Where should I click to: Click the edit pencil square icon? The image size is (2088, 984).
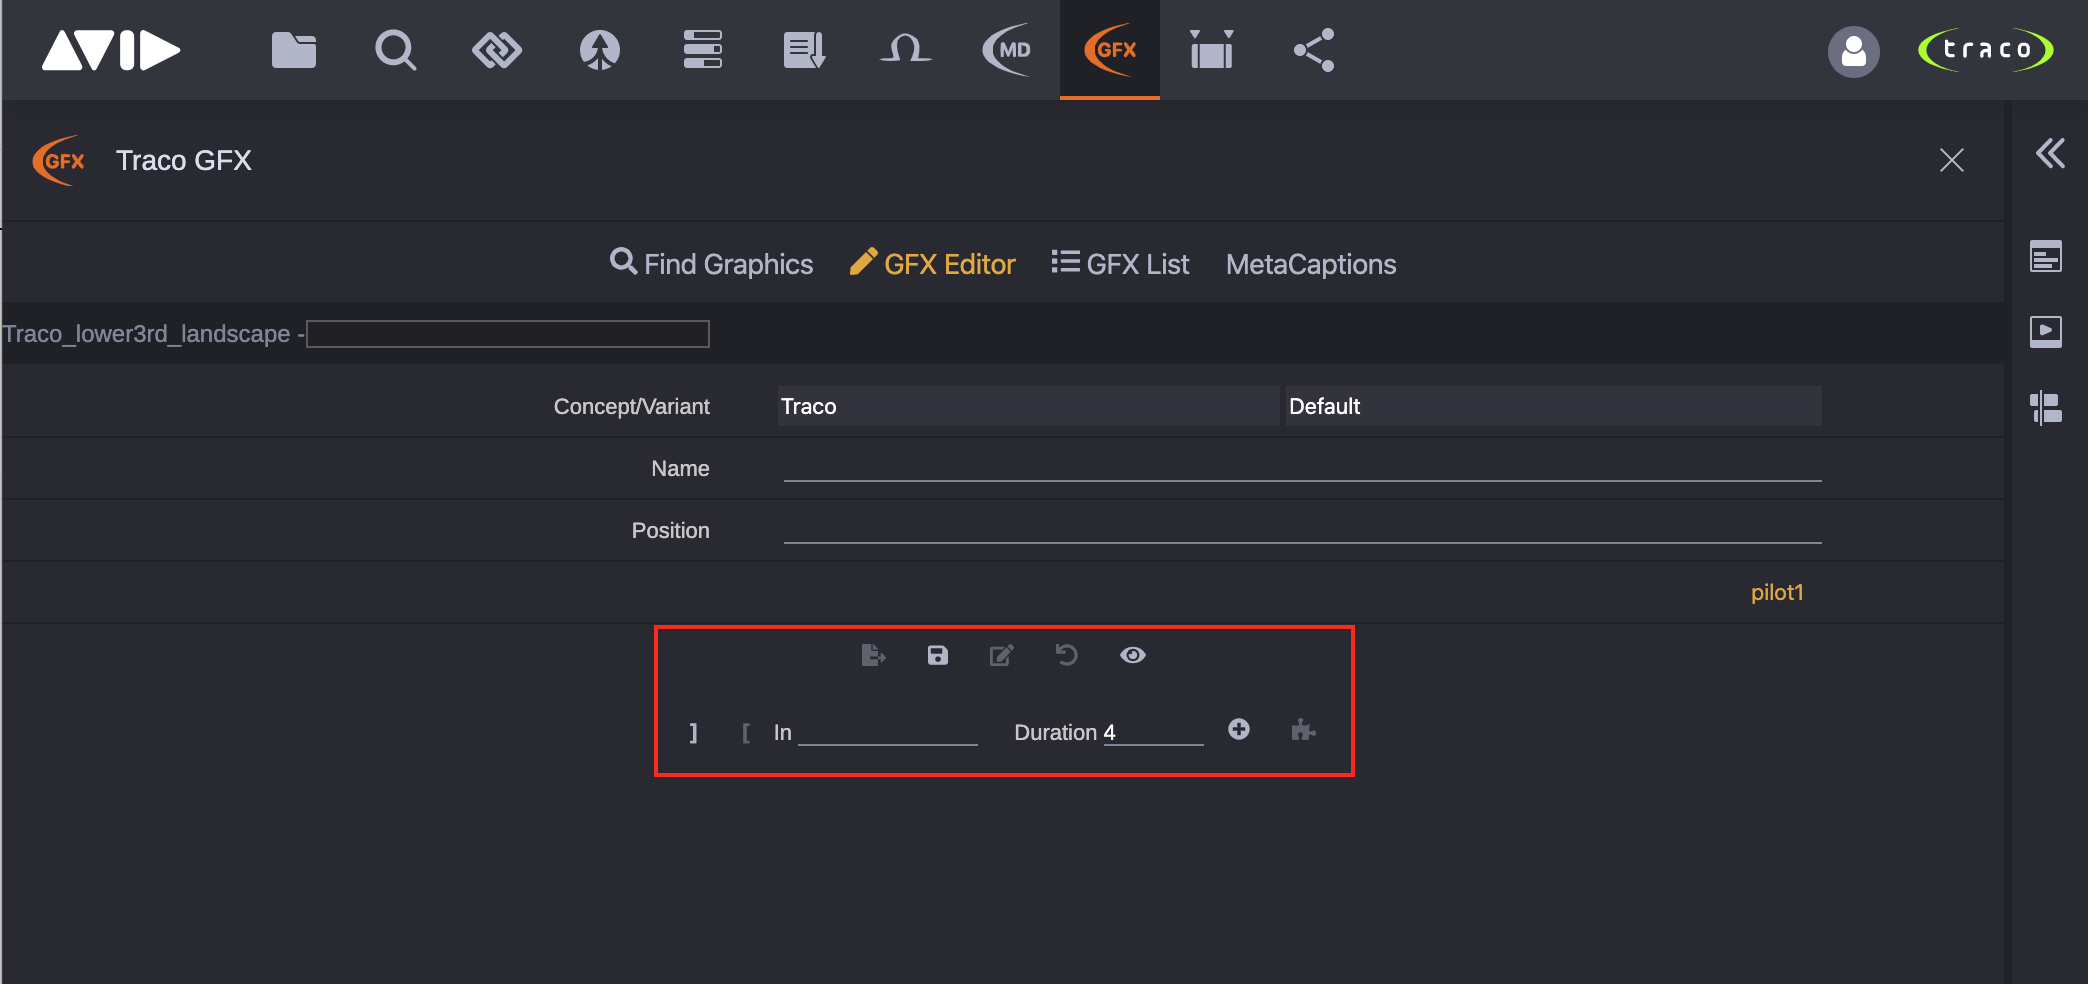[x=1002, y=655]
